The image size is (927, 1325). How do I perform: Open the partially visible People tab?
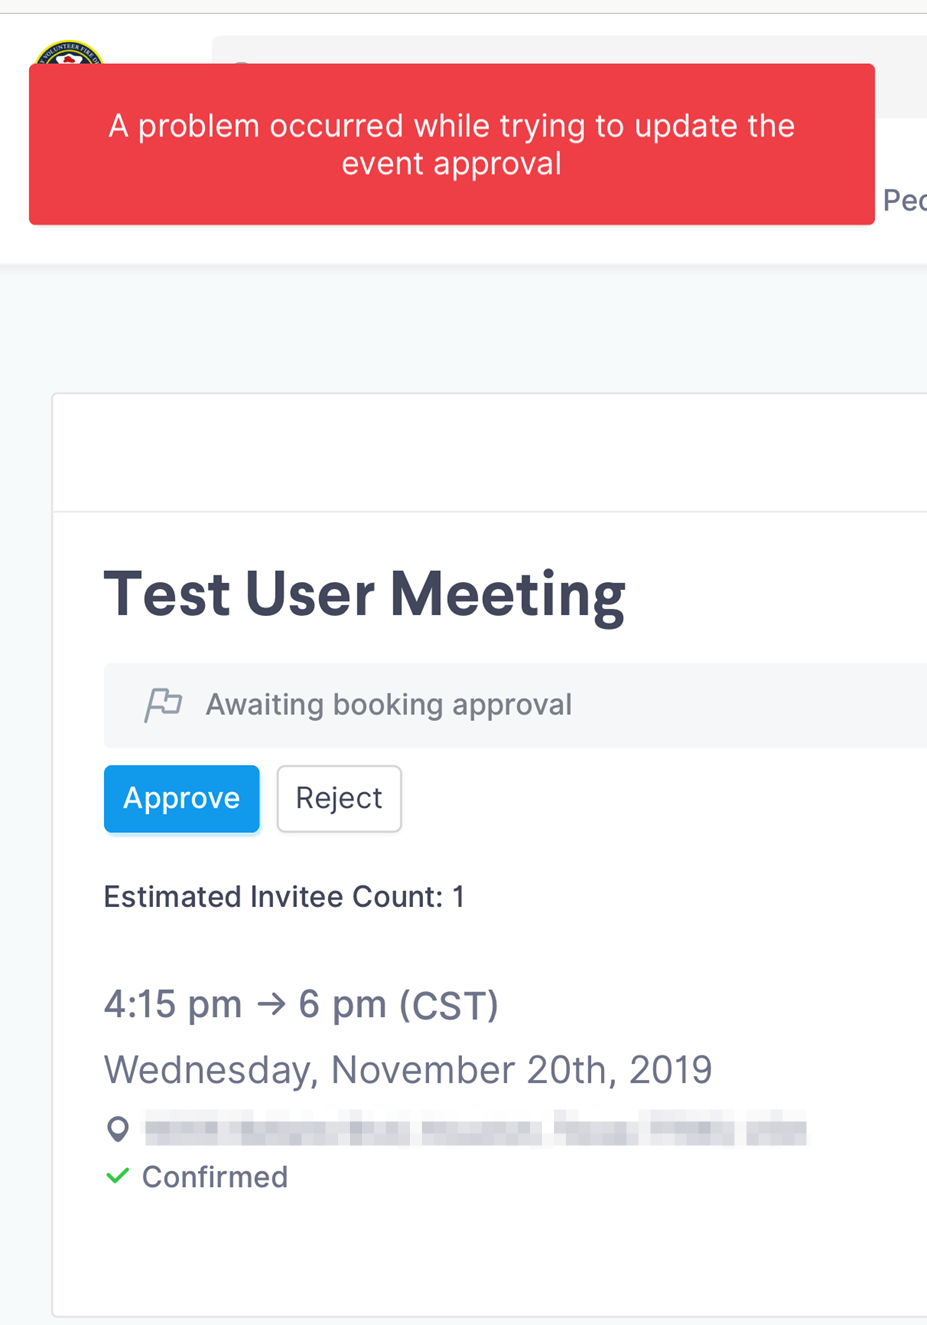904,201
